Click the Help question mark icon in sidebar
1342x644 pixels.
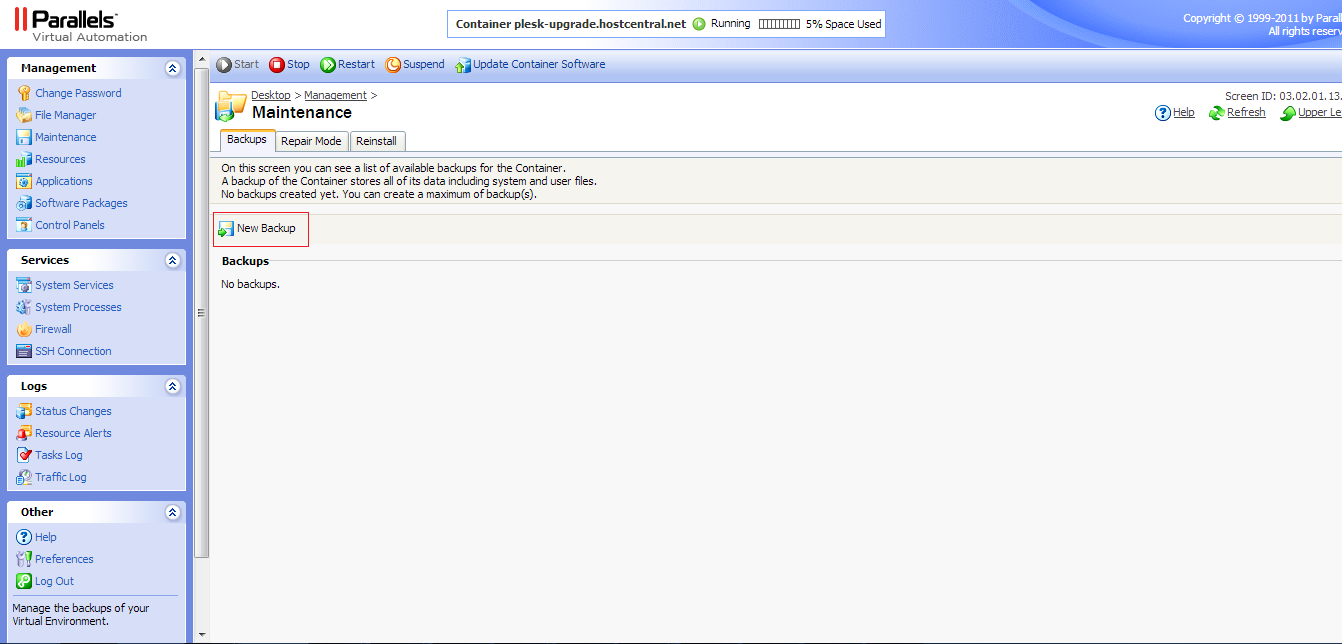pos(24,537)
